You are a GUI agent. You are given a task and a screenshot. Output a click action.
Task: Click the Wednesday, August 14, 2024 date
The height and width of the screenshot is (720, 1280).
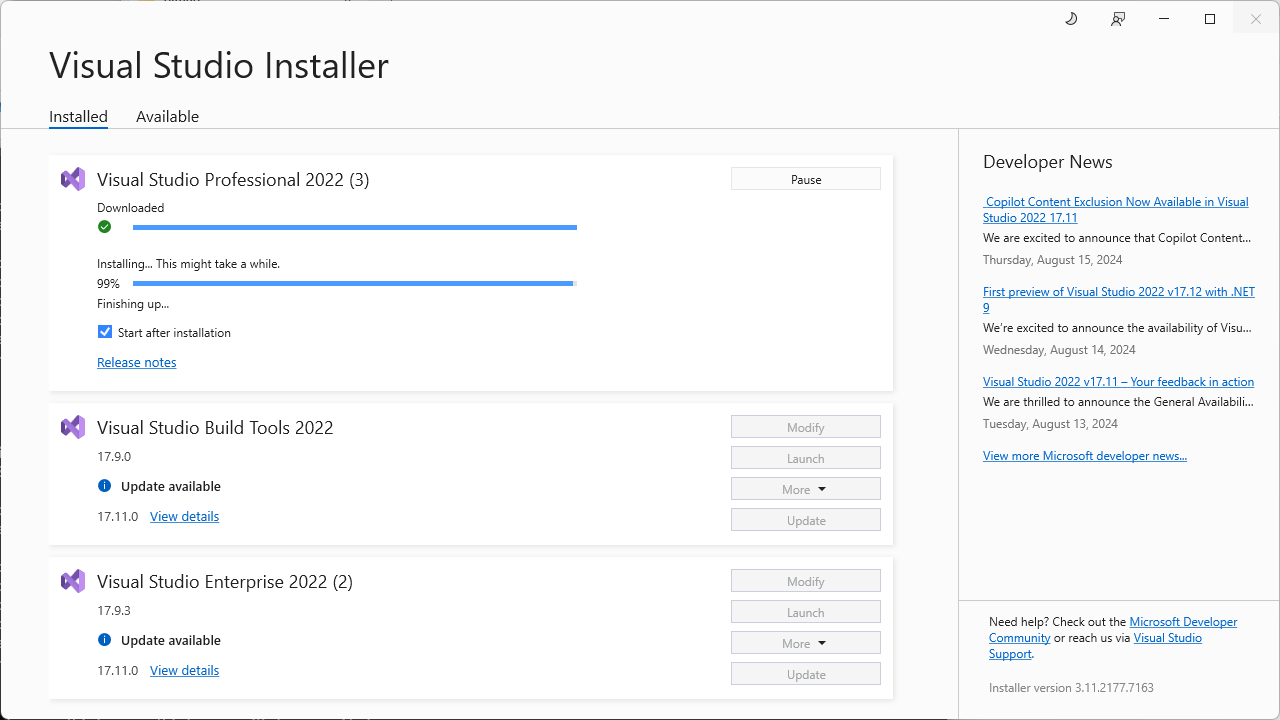pyautogui.click(x=1059, y=349)
